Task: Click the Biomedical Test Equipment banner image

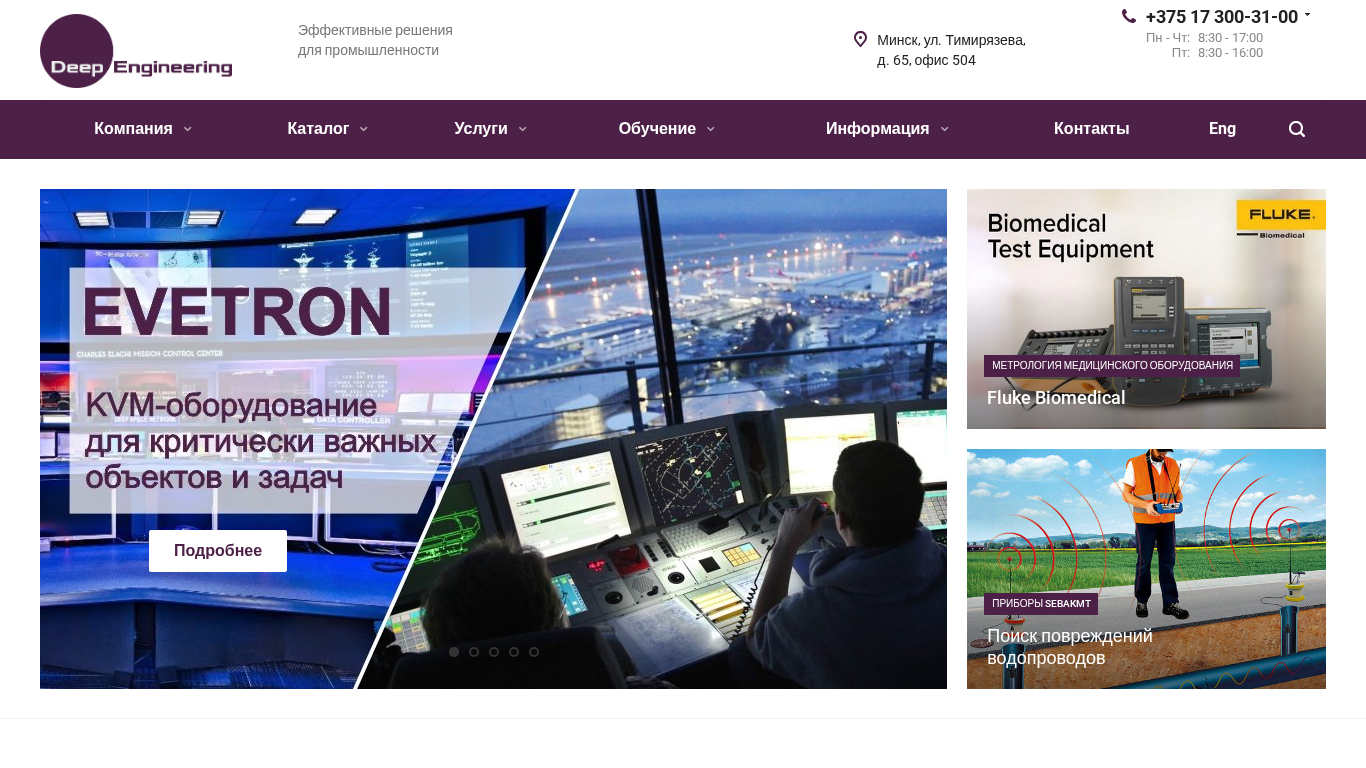Action: pos(1146,309)
